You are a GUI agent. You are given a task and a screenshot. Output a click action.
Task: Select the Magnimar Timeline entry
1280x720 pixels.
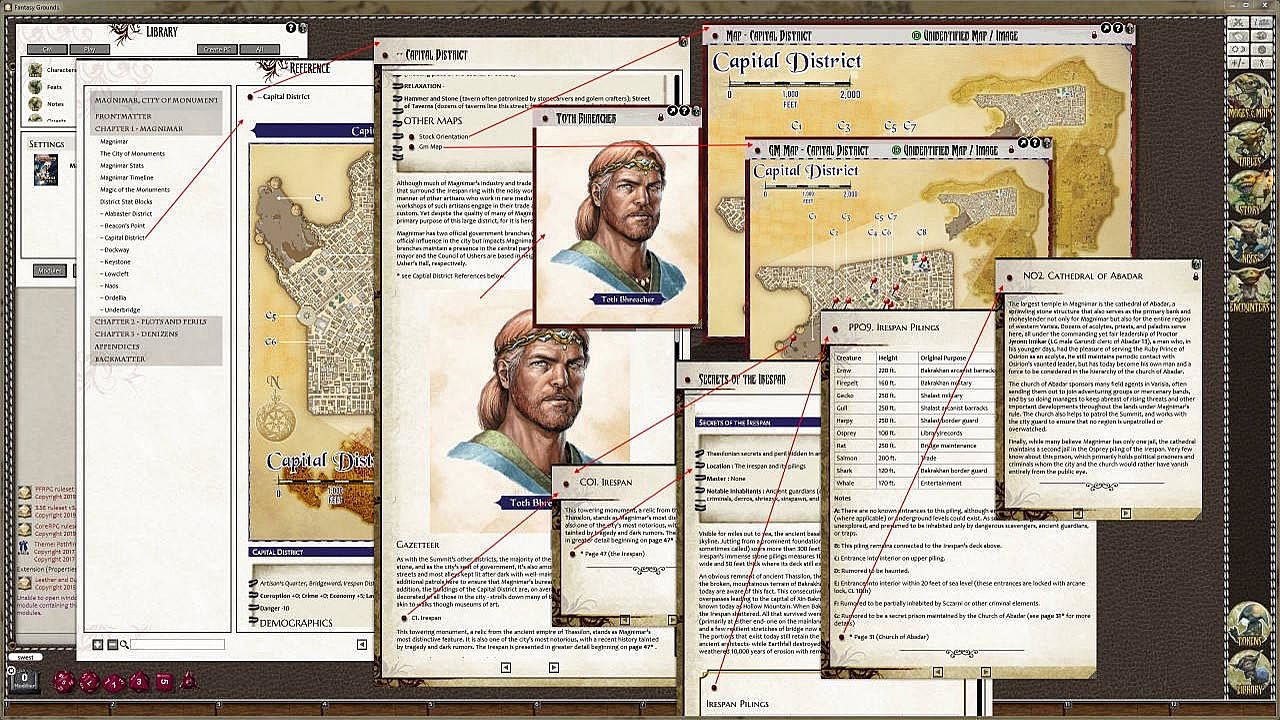coord(127,178)
